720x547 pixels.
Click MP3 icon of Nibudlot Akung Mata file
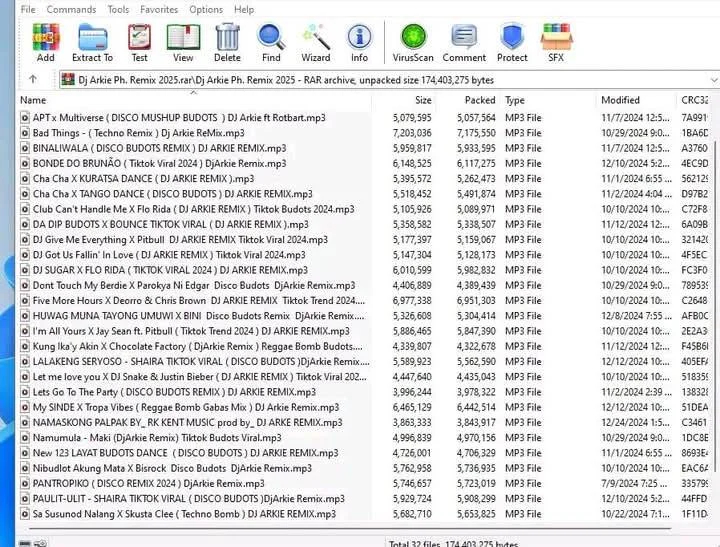25,468
